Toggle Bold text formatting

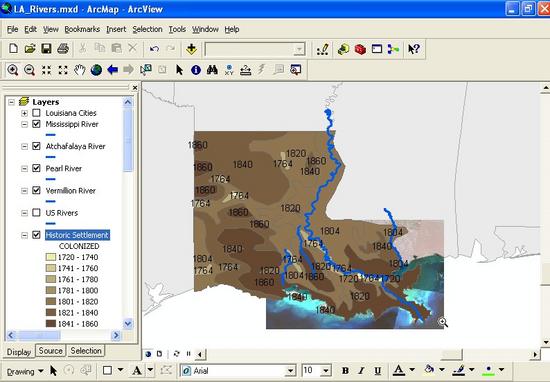pos(345,370)
